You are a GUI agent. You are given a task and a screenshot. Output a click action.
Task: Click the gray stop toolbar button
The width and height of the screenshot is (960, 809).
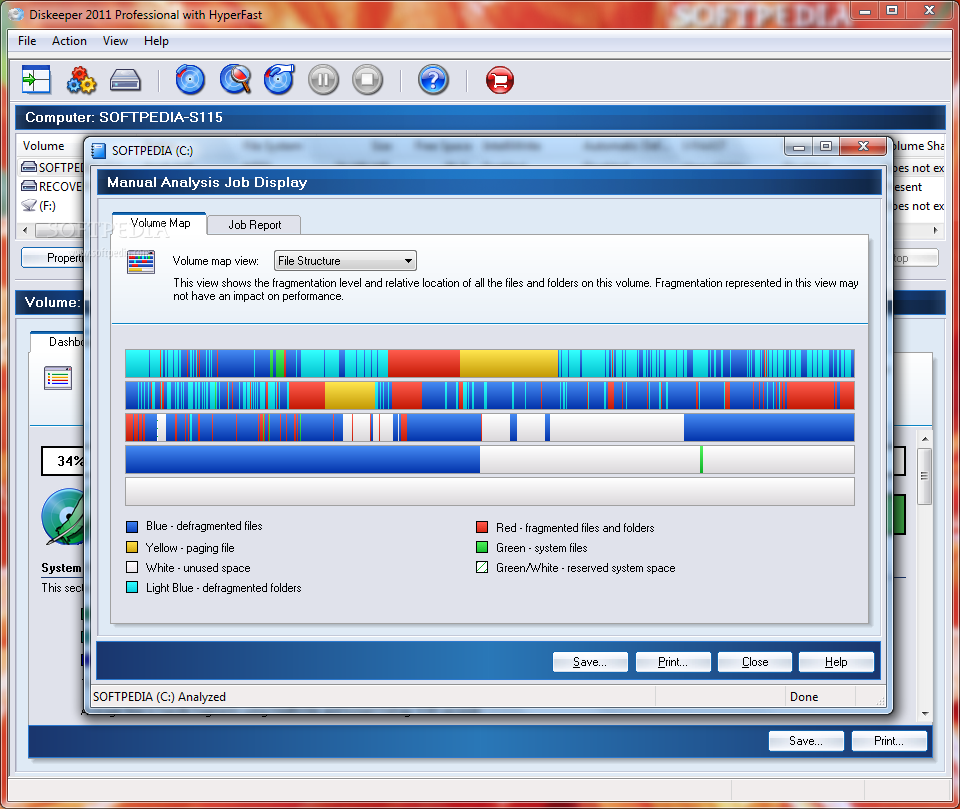point(367,80)
